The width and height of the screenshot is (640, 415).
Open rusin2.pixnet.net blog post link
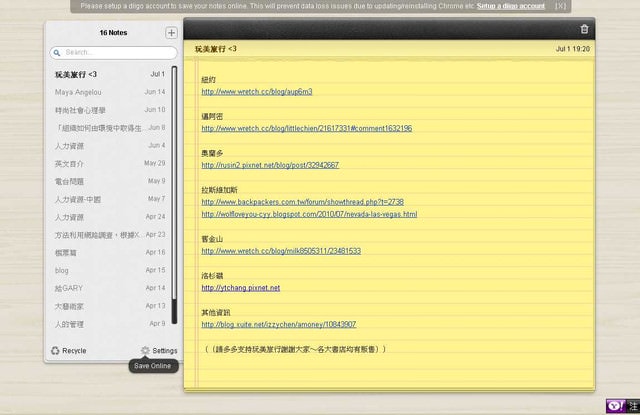click(270, 165)
